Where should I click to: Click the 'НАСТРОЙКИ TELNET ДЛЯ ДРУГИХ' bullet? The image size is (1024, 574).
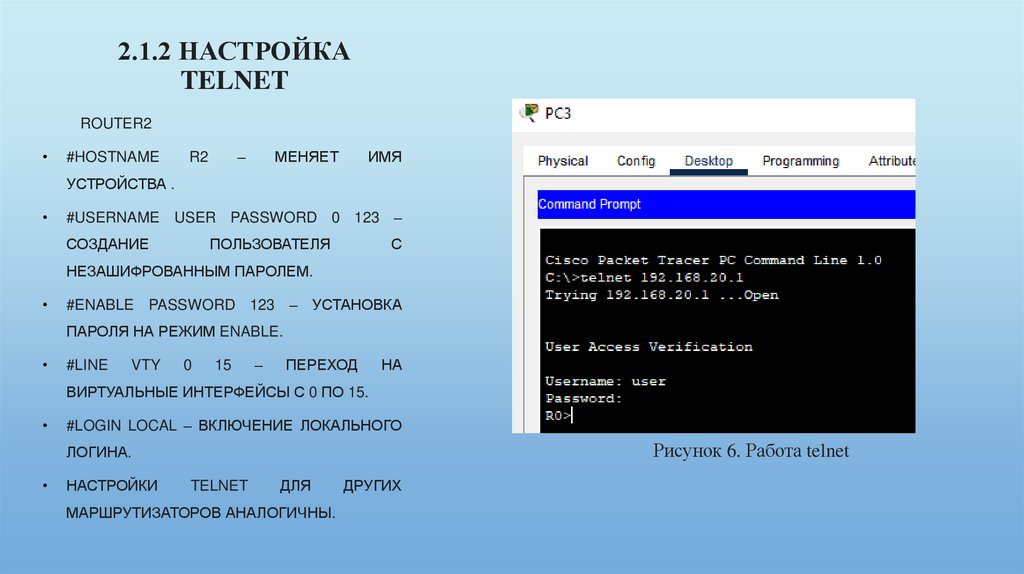coord(234,499)
